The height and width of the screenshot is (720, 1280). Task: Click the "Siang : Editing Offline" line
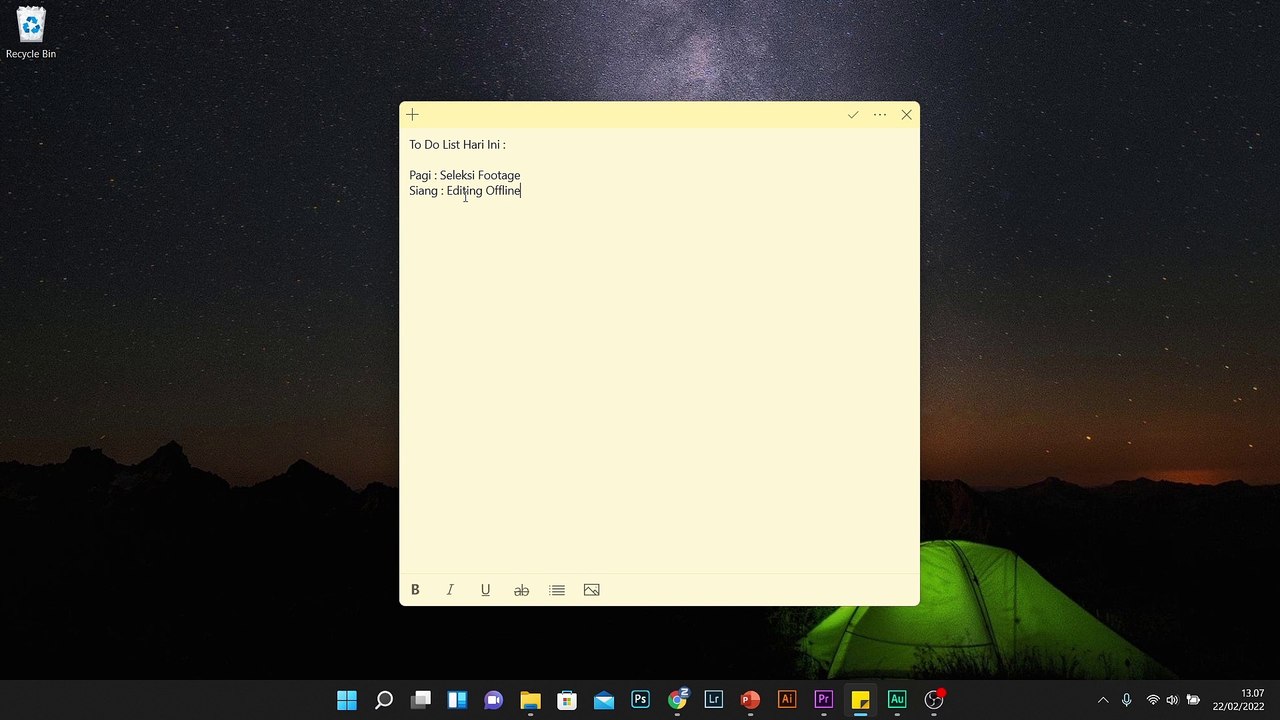click(x=465, y=191)
